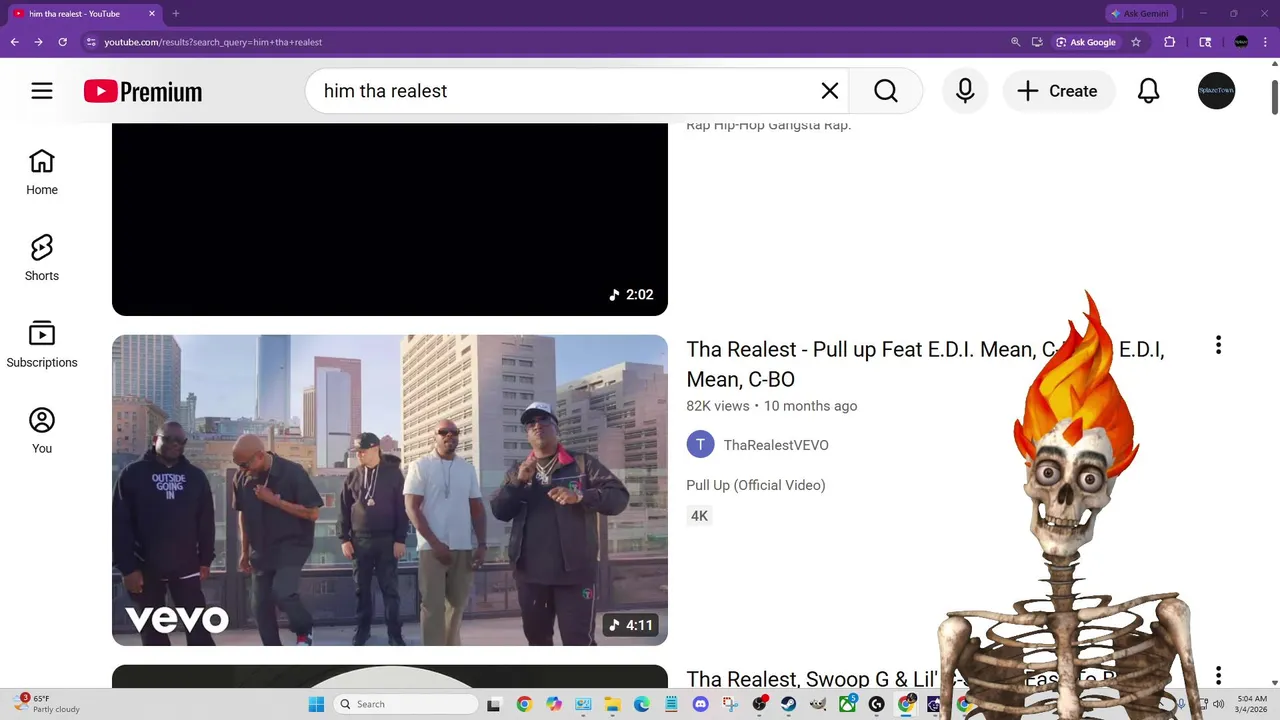Play the Pull up Feat E.D.I. Mean thumbnail
Screen dimensions: 1280x720
[x=390, y=490]
